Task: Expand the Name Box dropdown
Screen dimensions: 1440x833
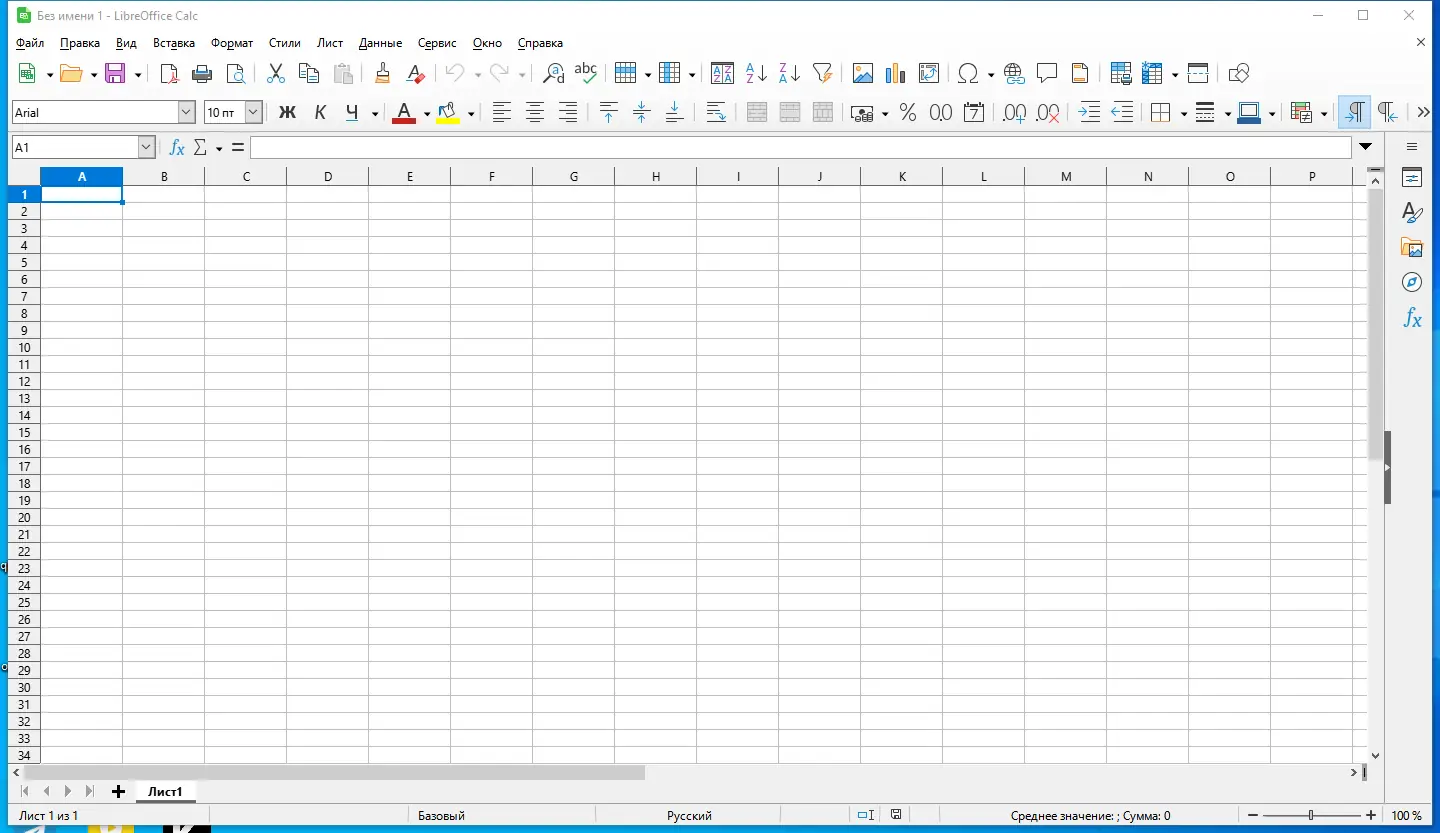Action: click(147, 147)
